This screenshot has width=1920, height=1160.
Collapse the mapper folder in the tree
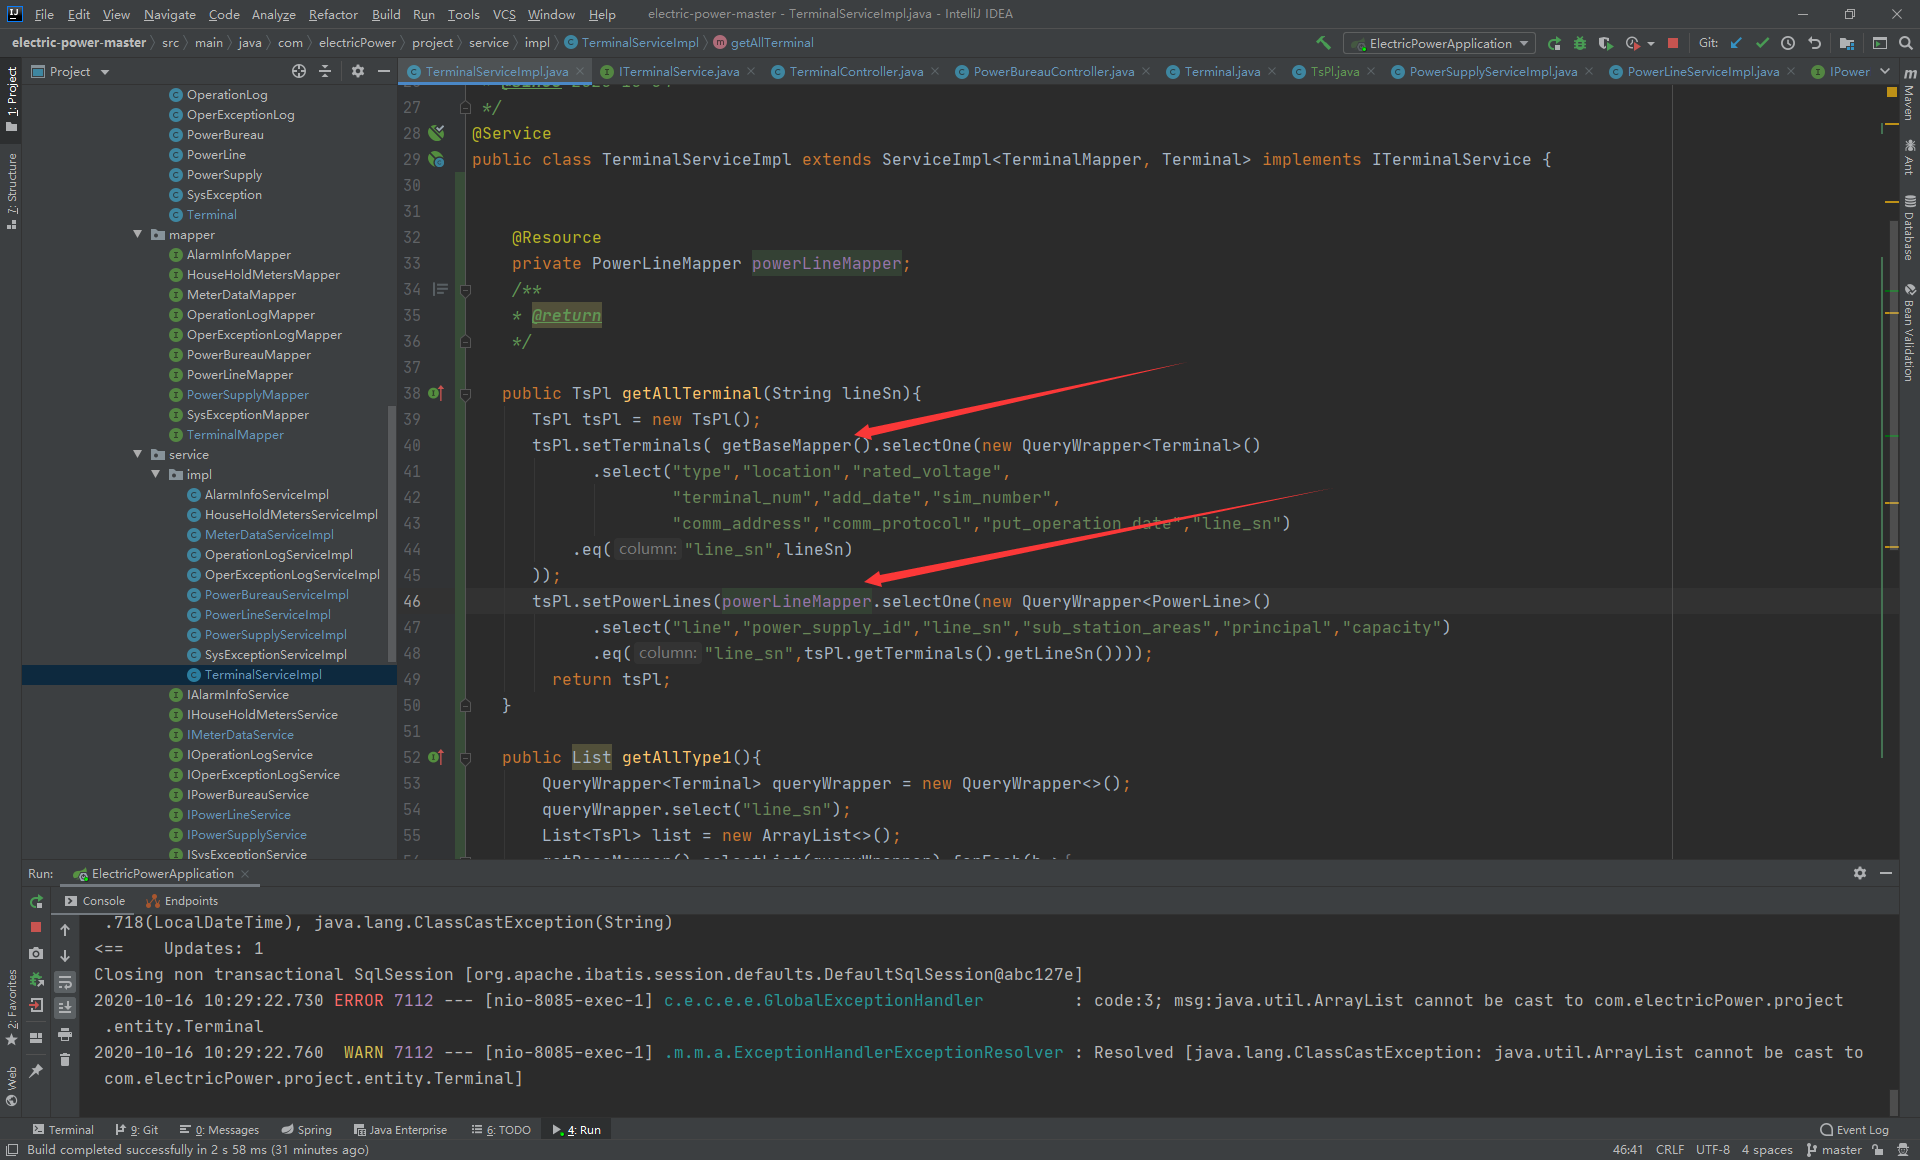[138, 234]
